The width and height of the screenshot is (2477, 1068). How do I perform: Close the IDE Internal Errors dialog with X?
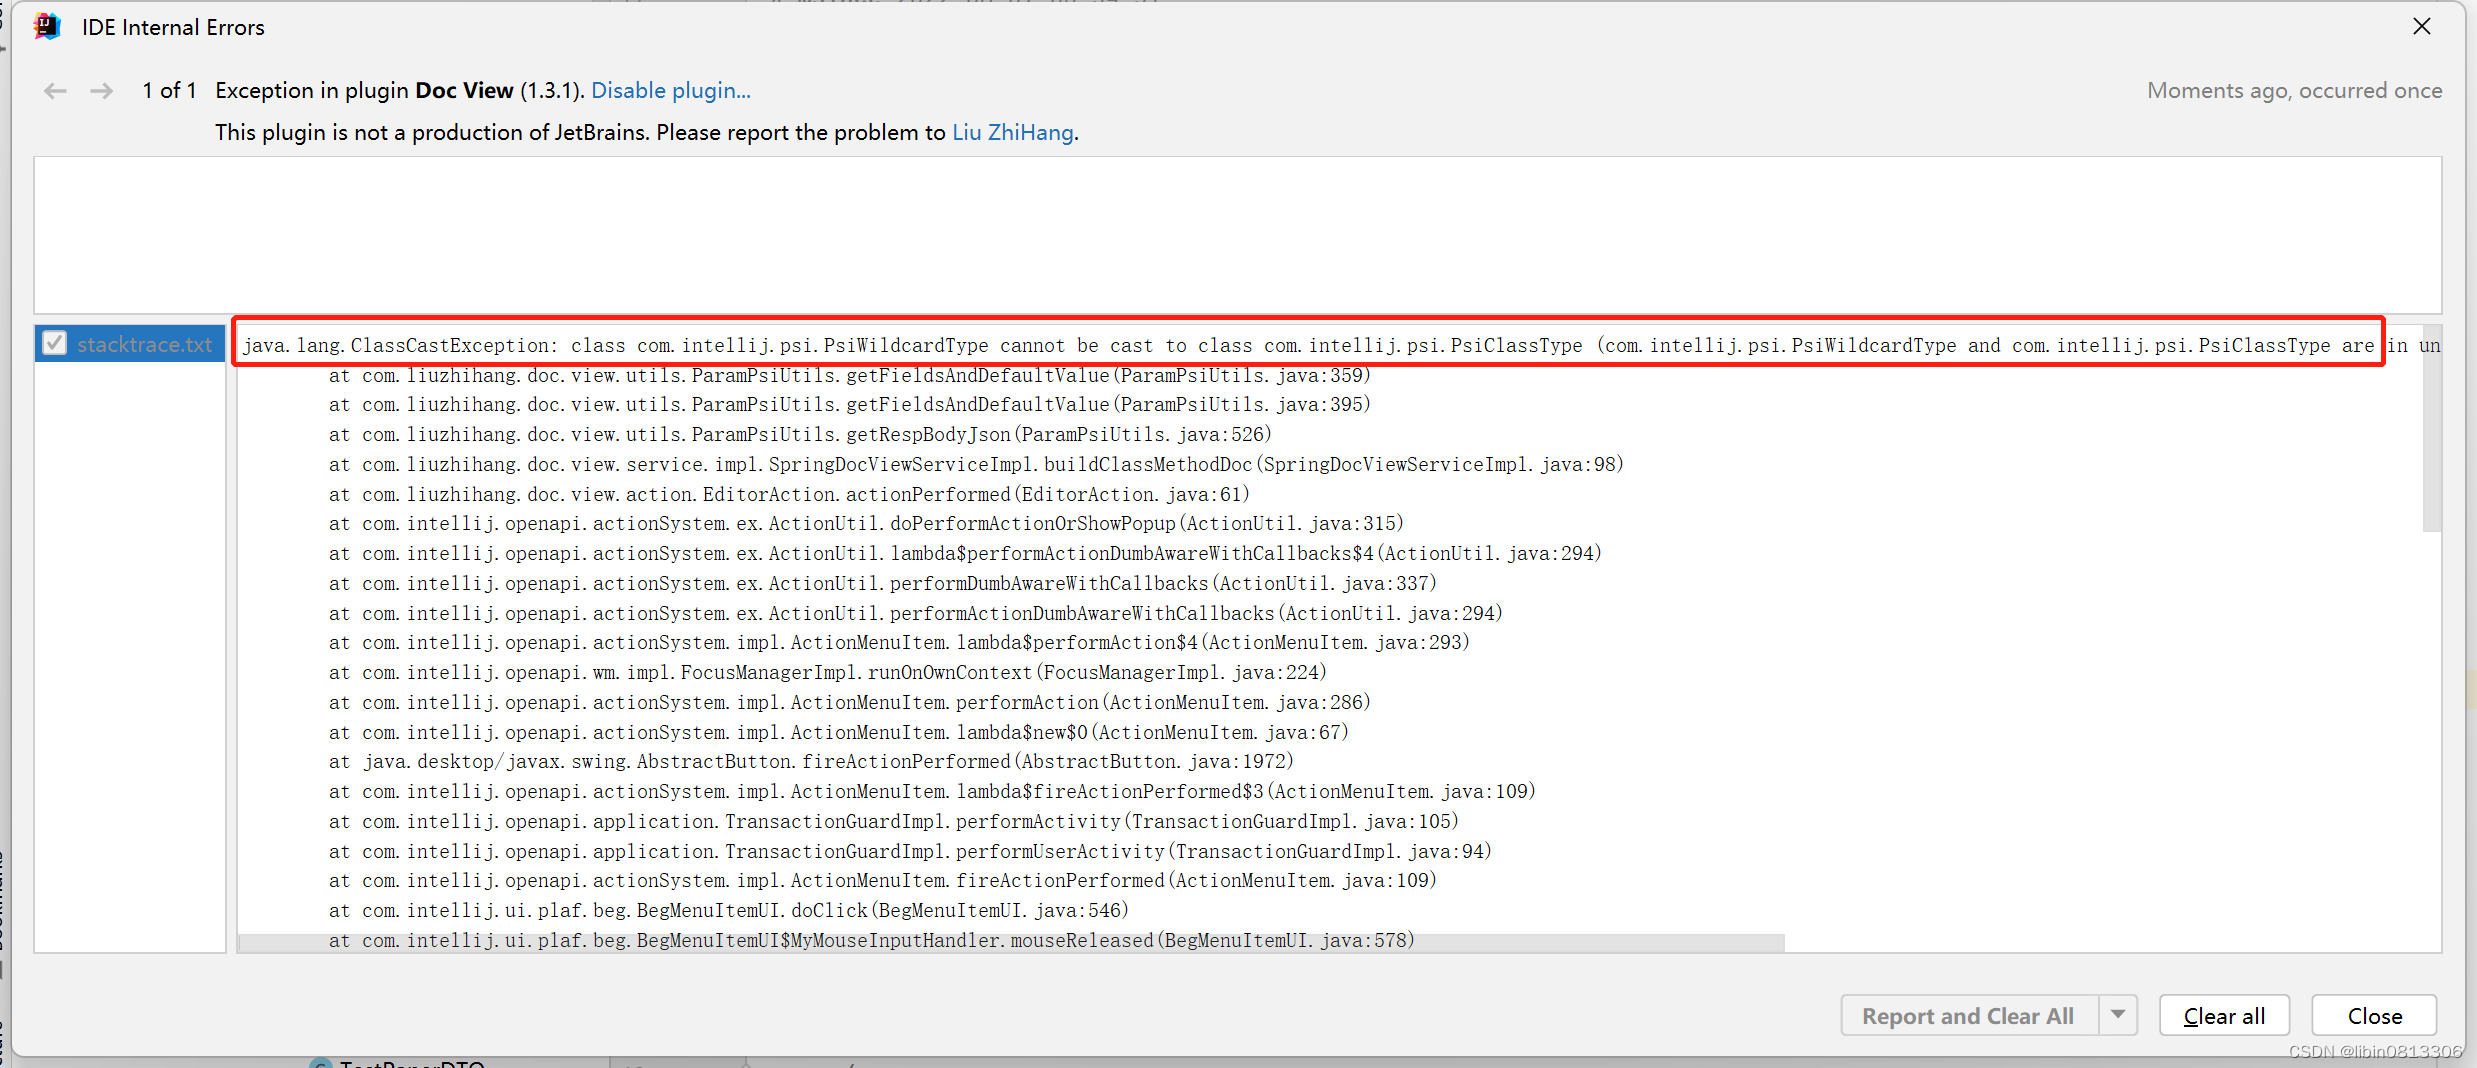point(2423,26)
